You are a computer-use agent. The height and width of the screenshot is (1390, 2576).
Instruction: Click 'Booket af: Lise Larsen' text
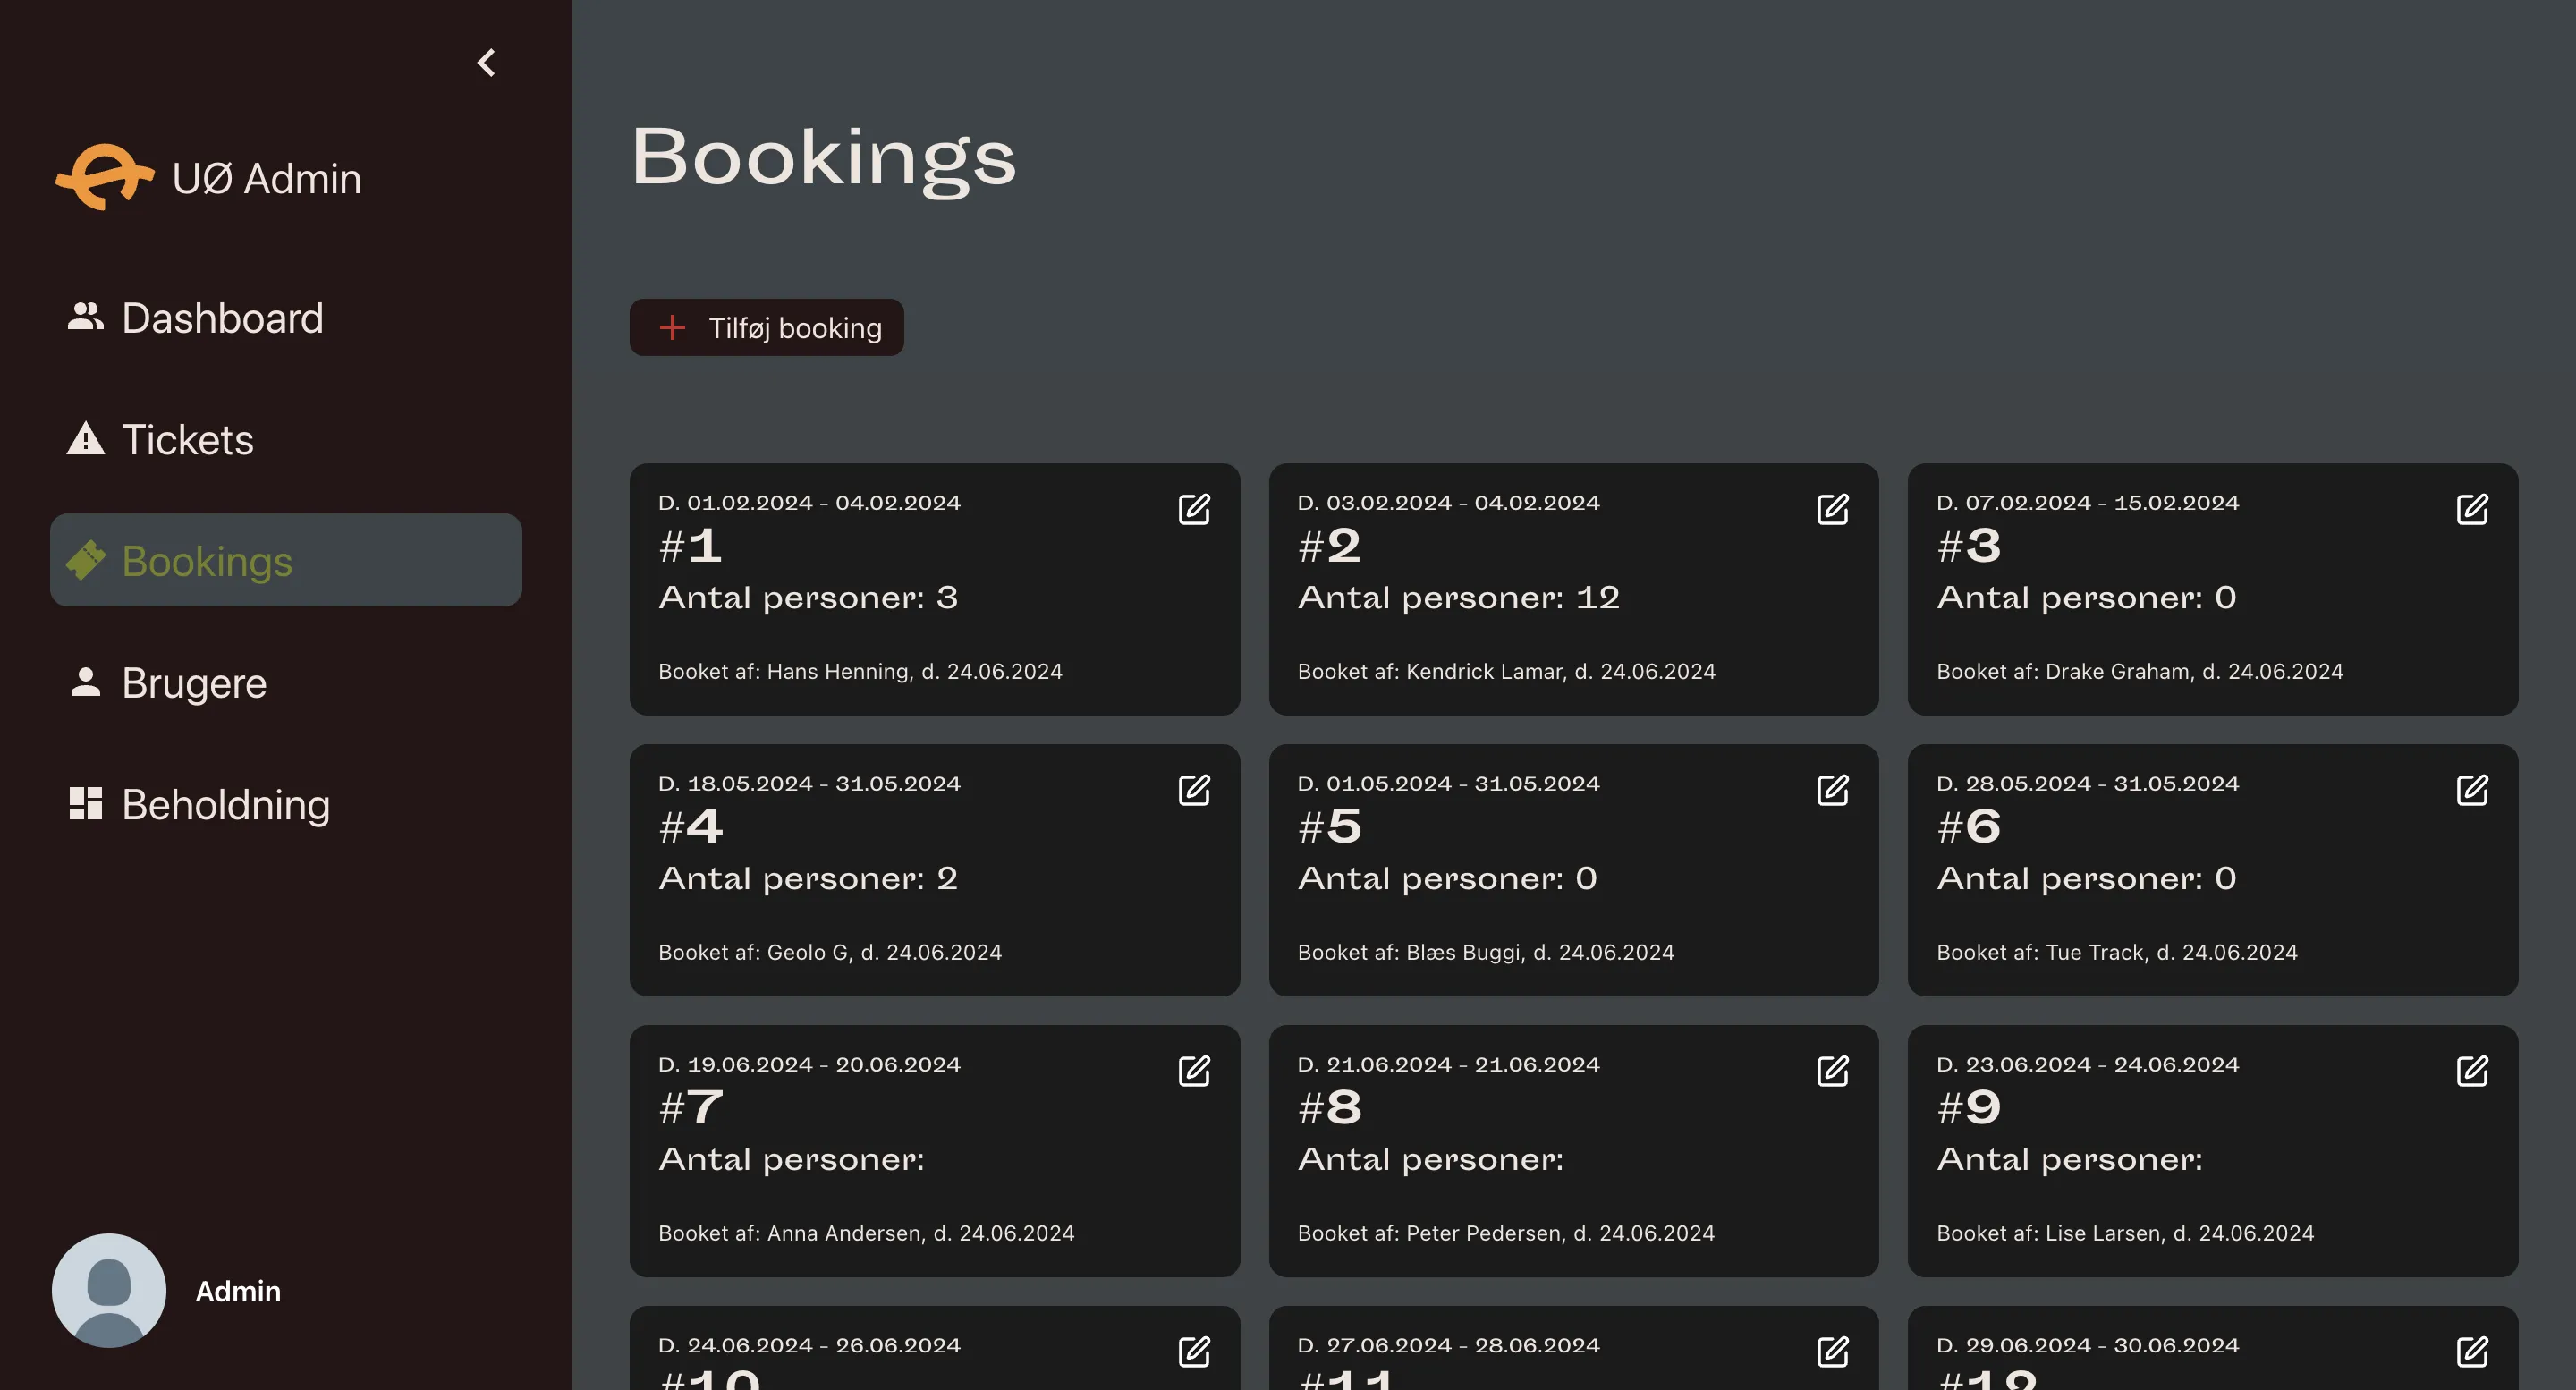(x=2125, y=1234)
